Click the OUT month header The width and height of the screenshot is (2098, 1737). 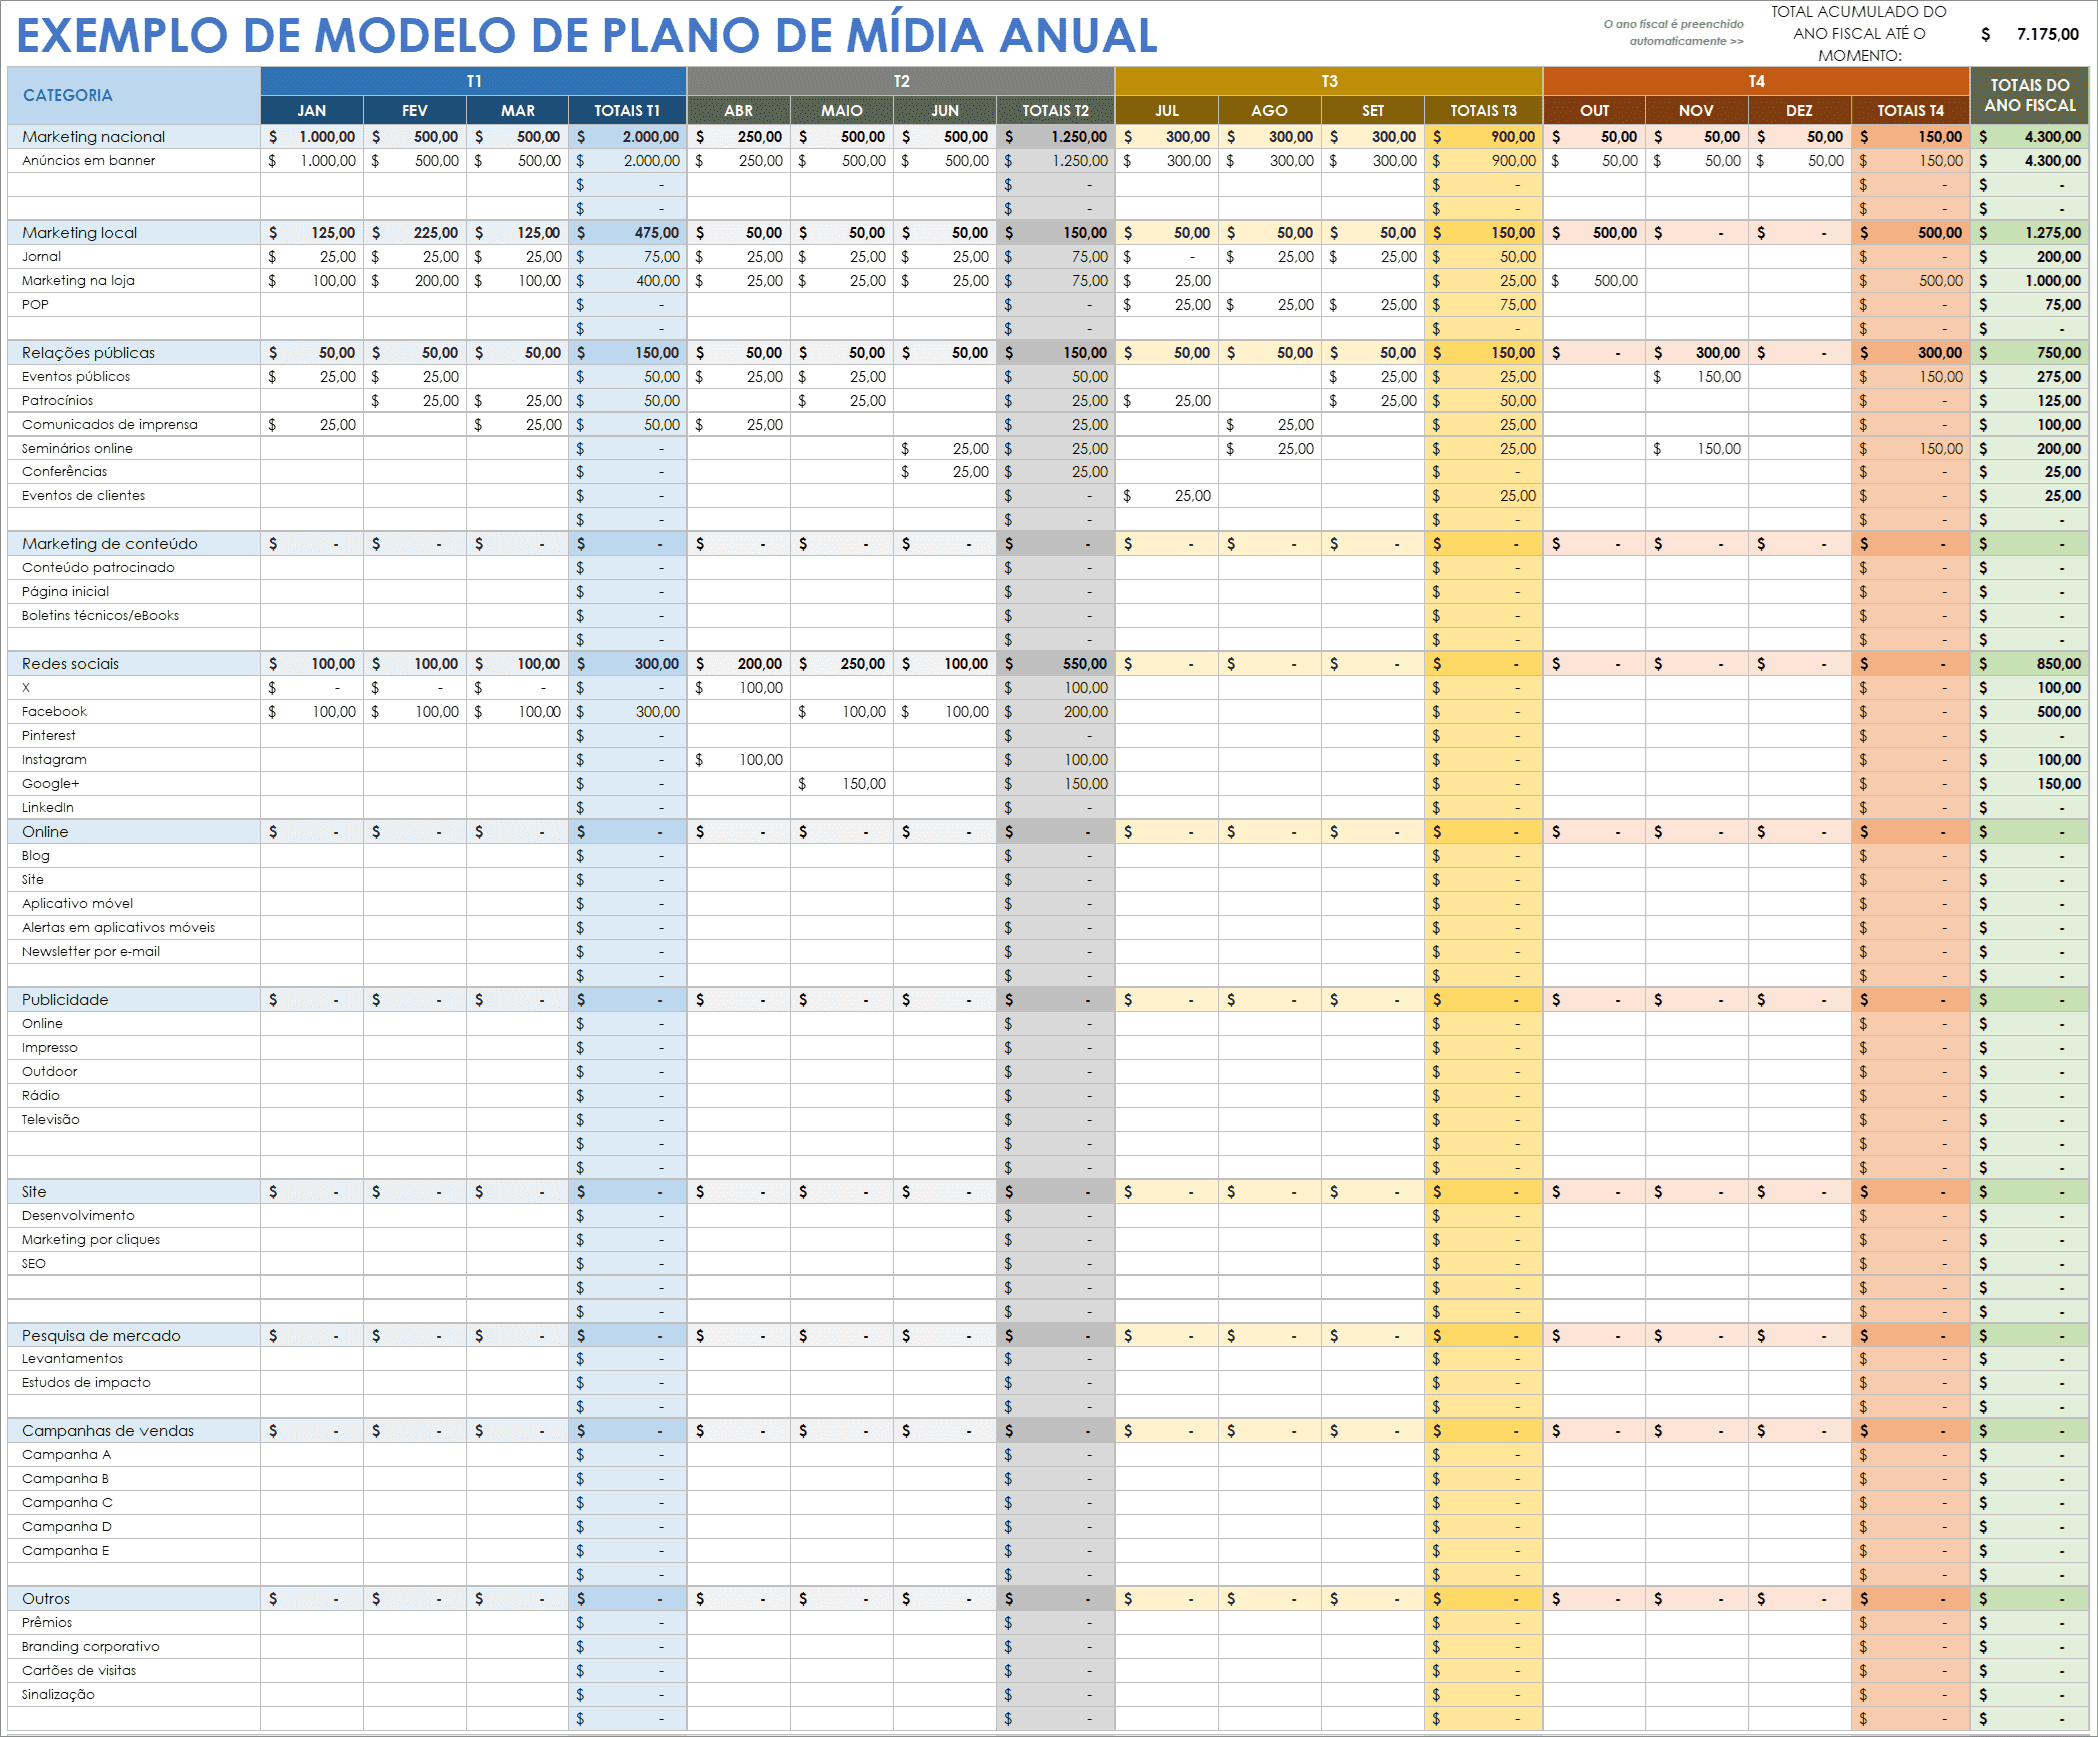(x=1595, y=110)
